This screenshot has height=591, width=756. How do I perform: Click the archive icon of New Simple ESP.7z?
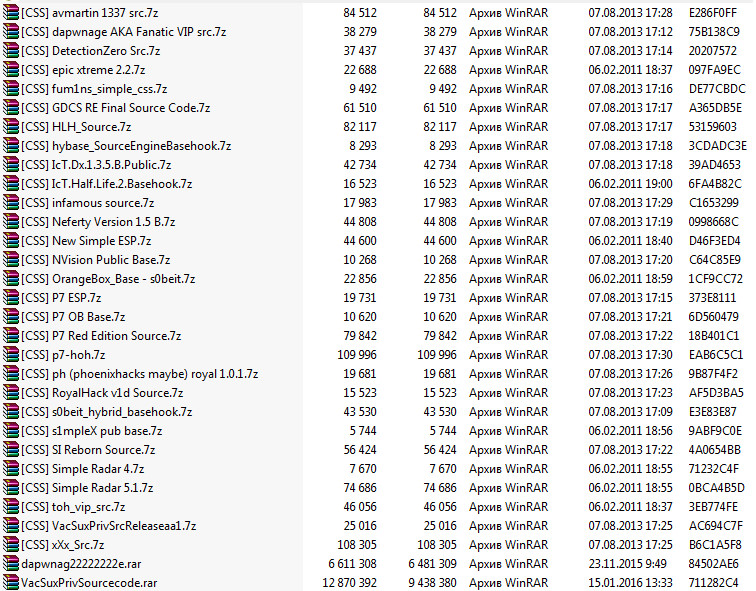(x=11, y=241)
